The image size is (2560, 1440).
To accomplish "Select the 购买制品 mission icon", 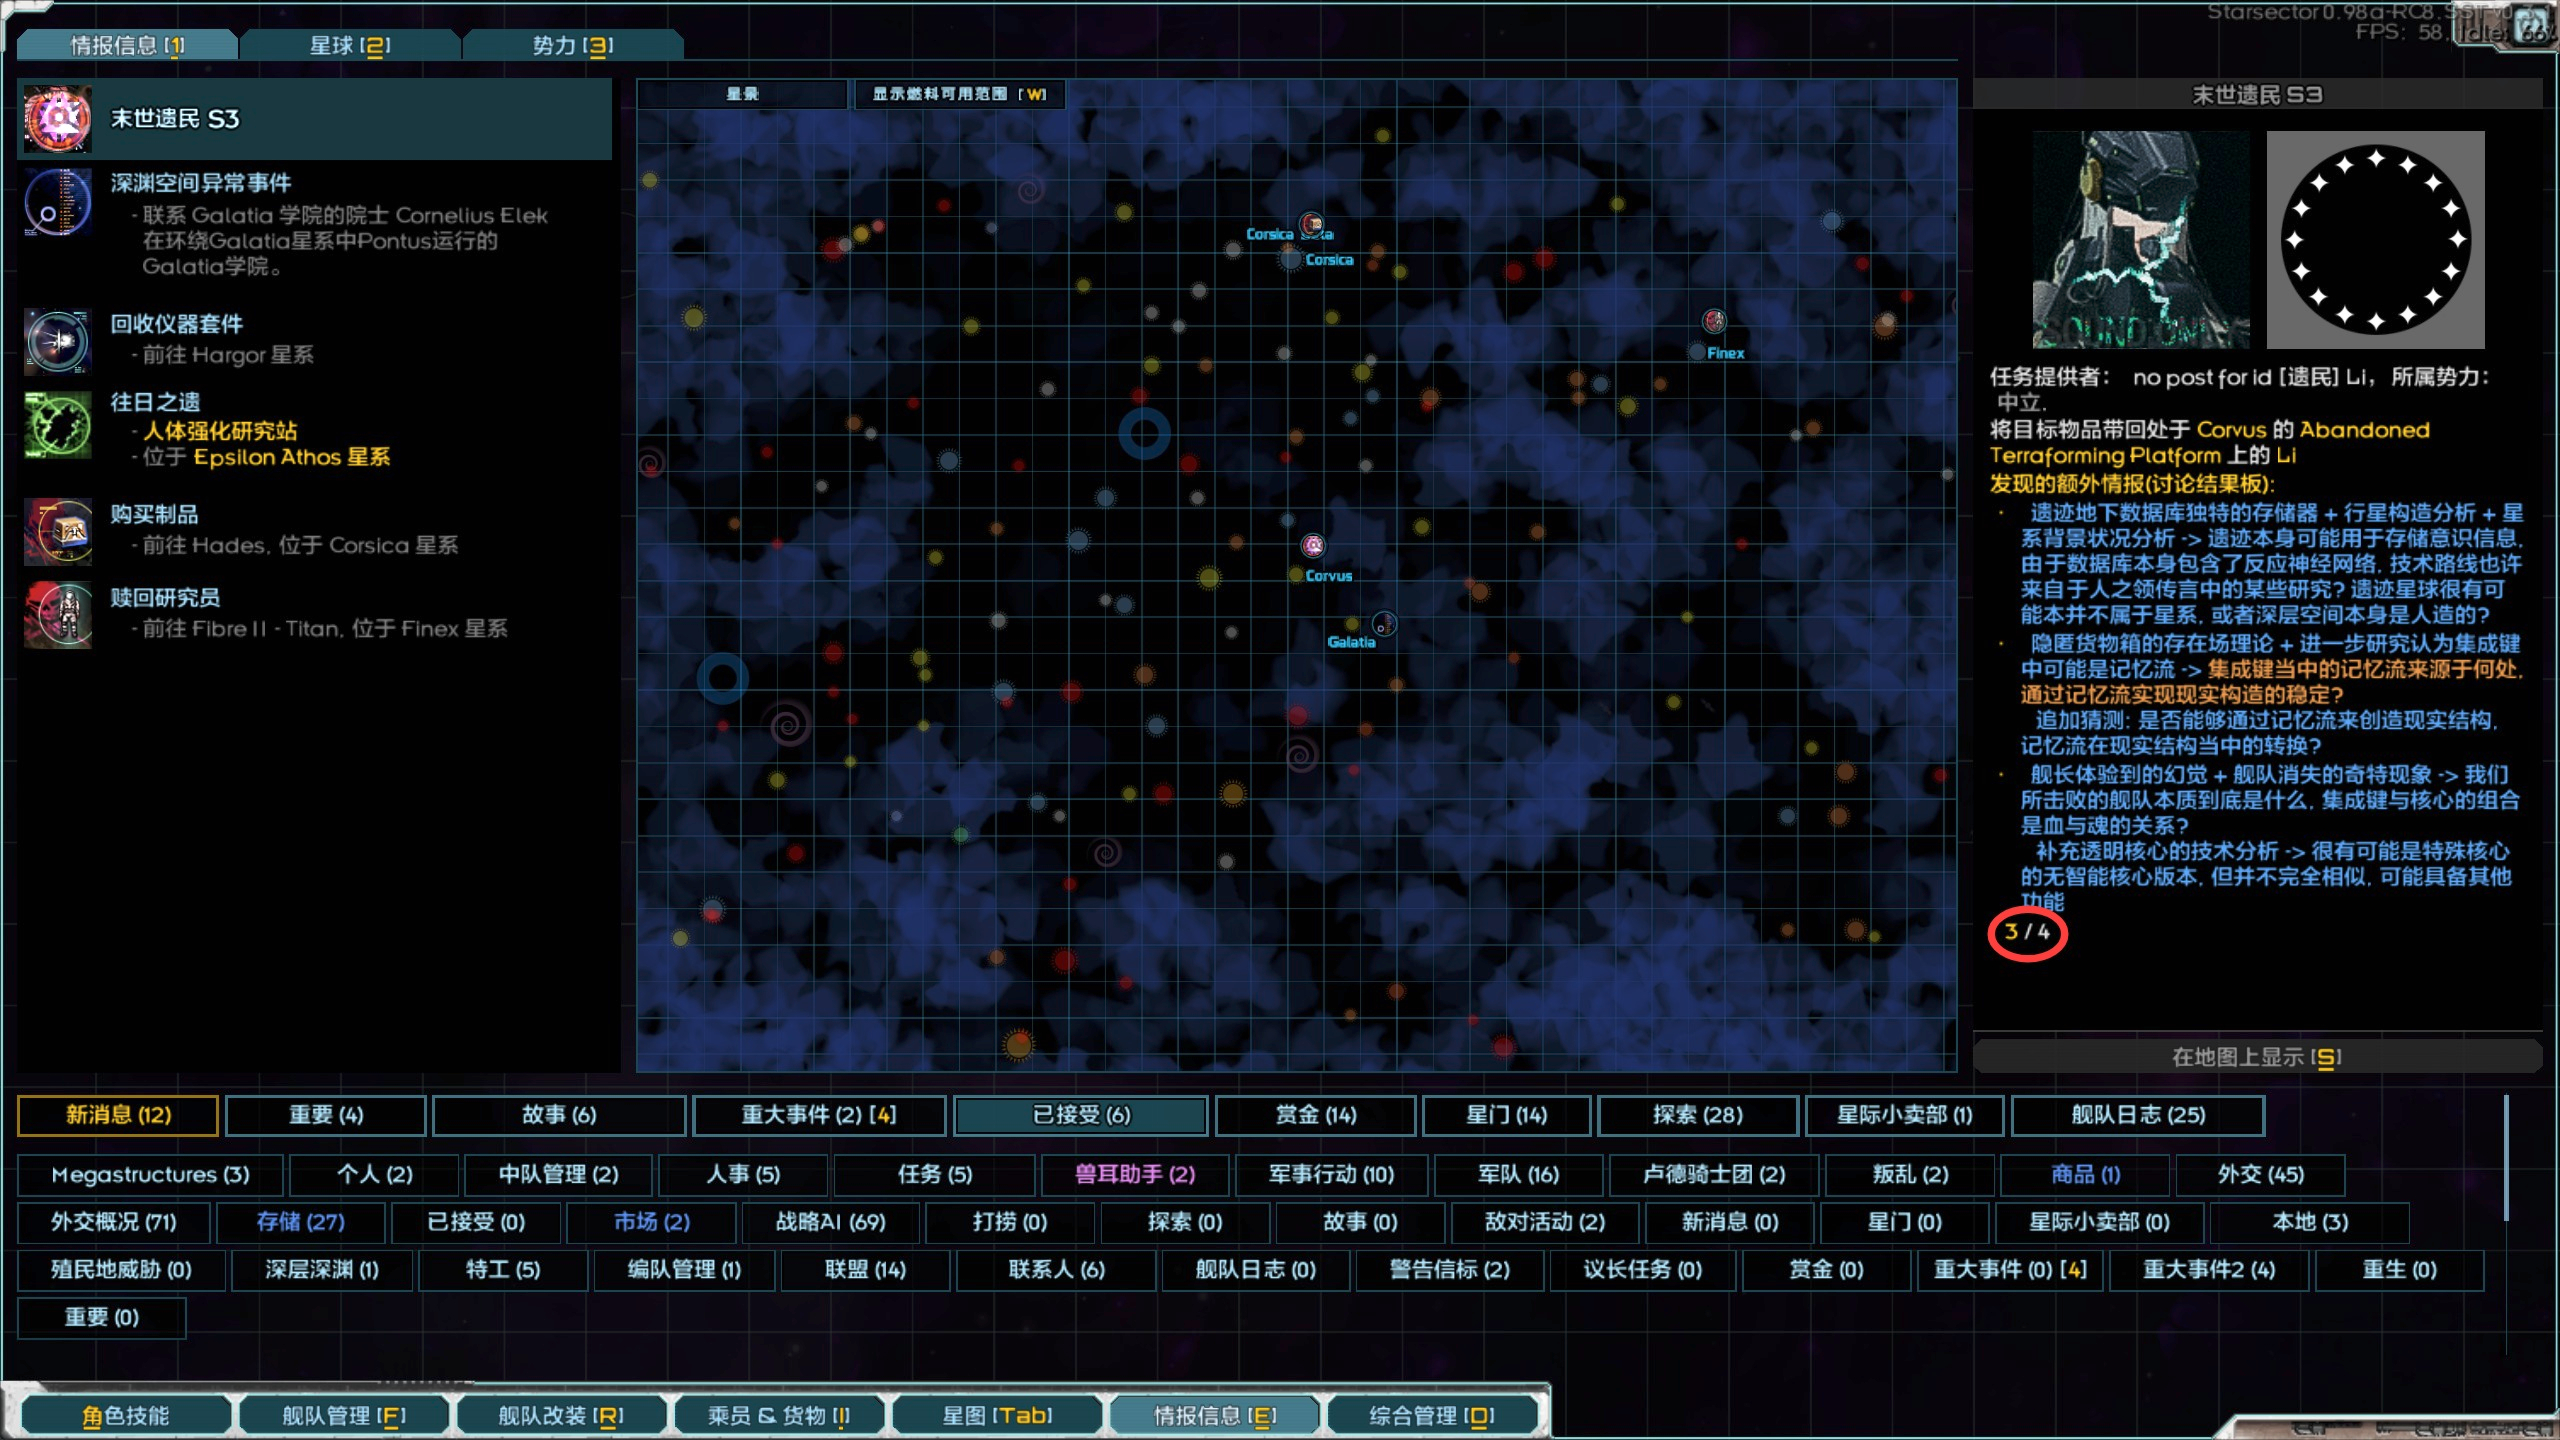I will 58,531.
